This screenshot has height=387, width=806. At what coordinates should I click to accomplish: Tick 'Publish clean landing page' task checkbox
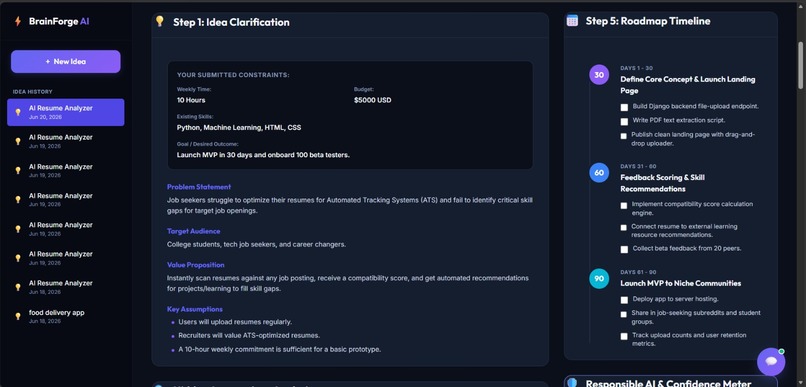click(x=624, y=136)
